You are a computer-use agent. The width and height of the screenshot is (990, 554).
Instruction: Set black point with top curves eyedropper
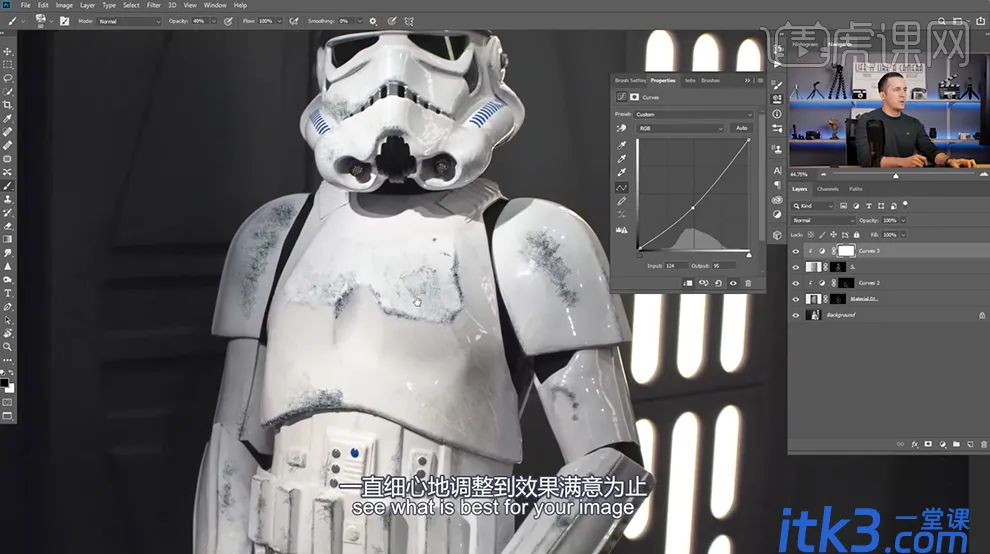tap(621, 145)
